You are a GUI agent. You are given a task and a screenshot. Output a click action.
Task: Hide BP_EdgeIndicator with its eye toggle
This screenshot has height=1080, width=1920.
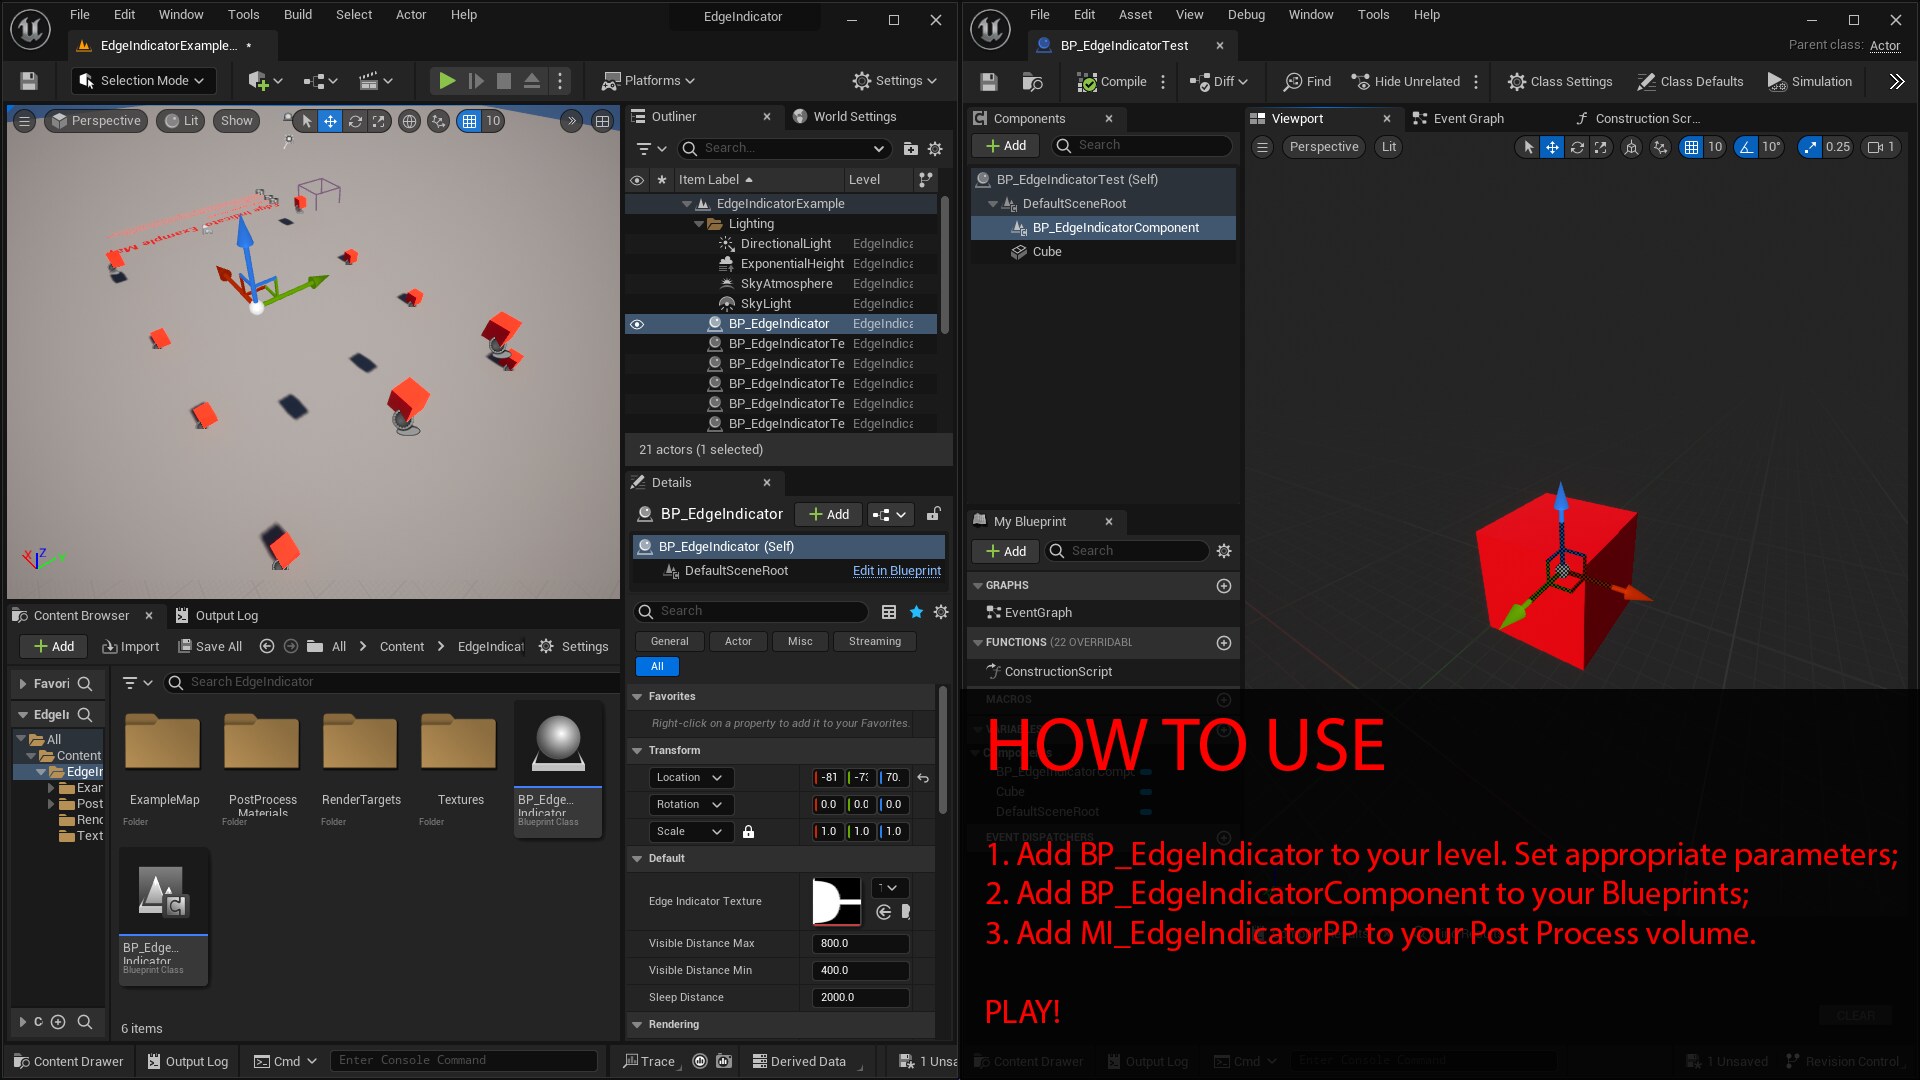point(637,323)
